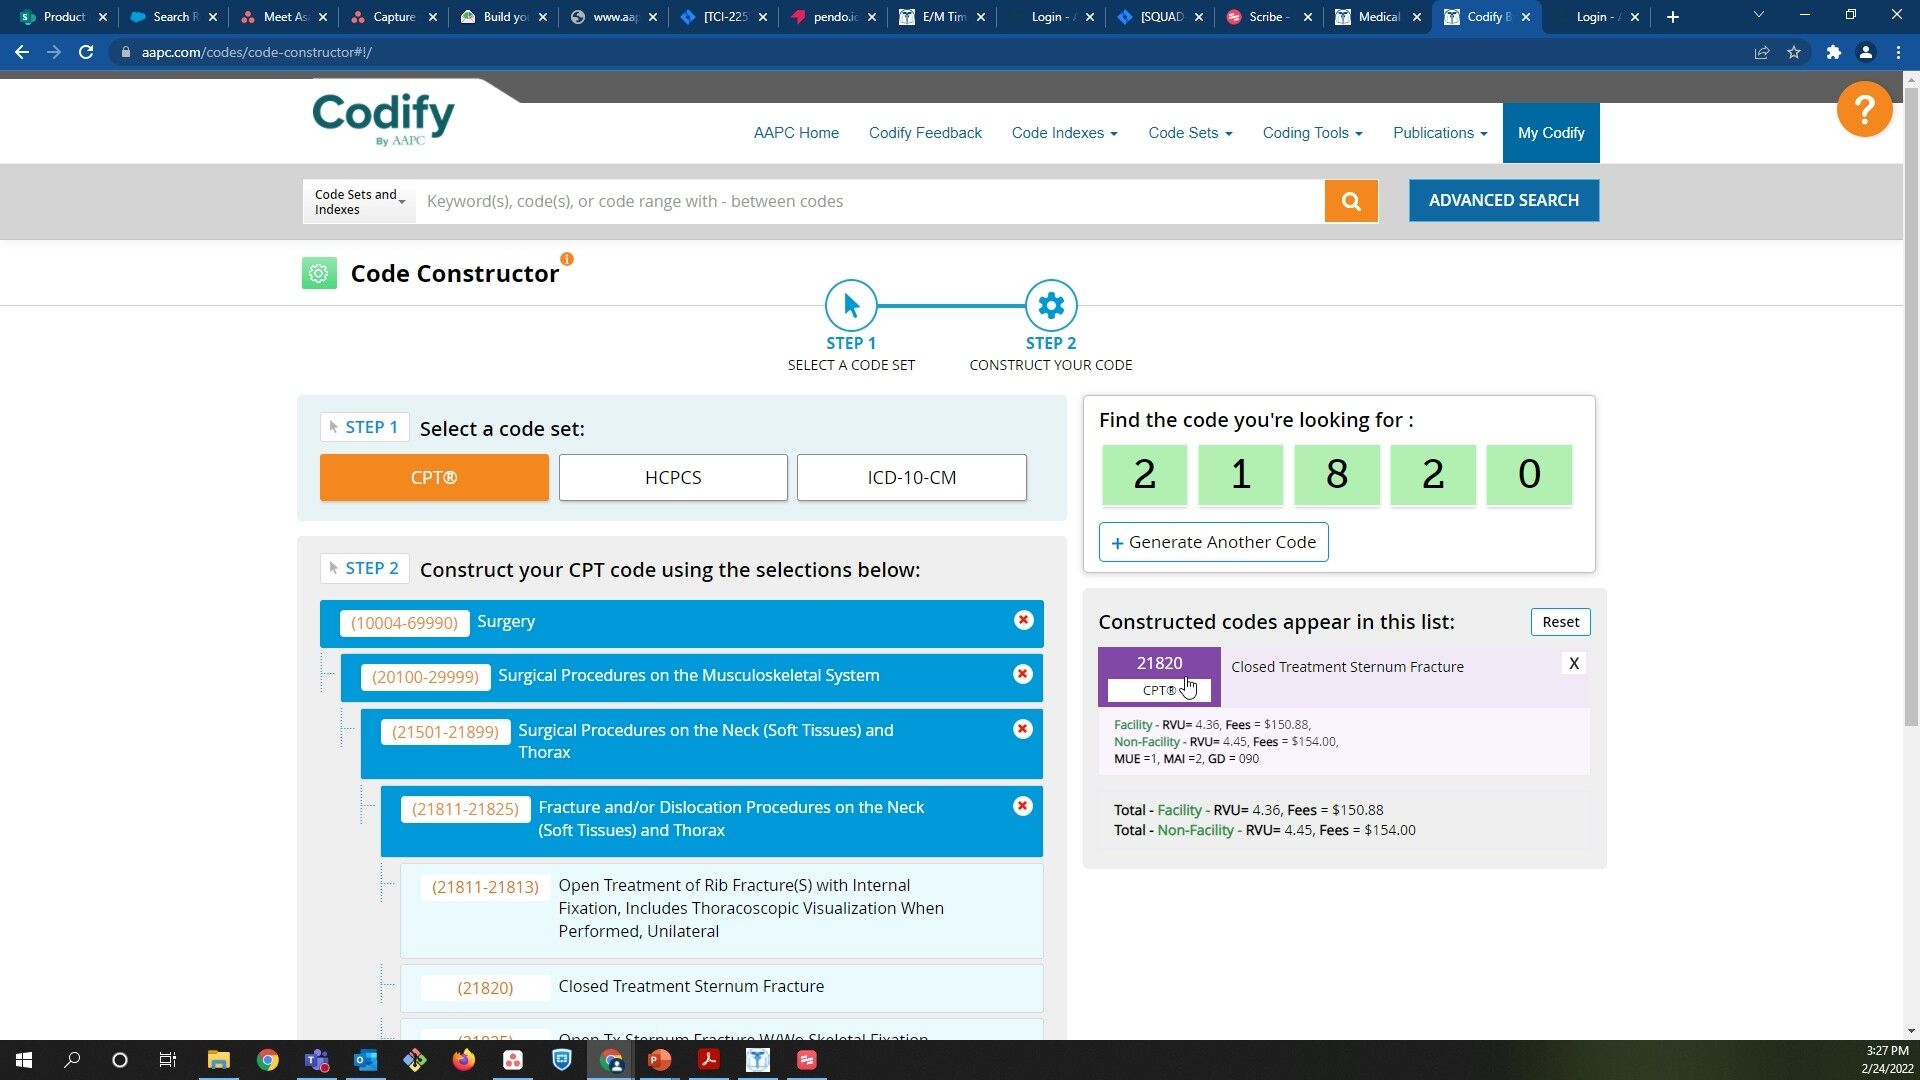Open Code Sets and Indexes search filter

[359, 201]
